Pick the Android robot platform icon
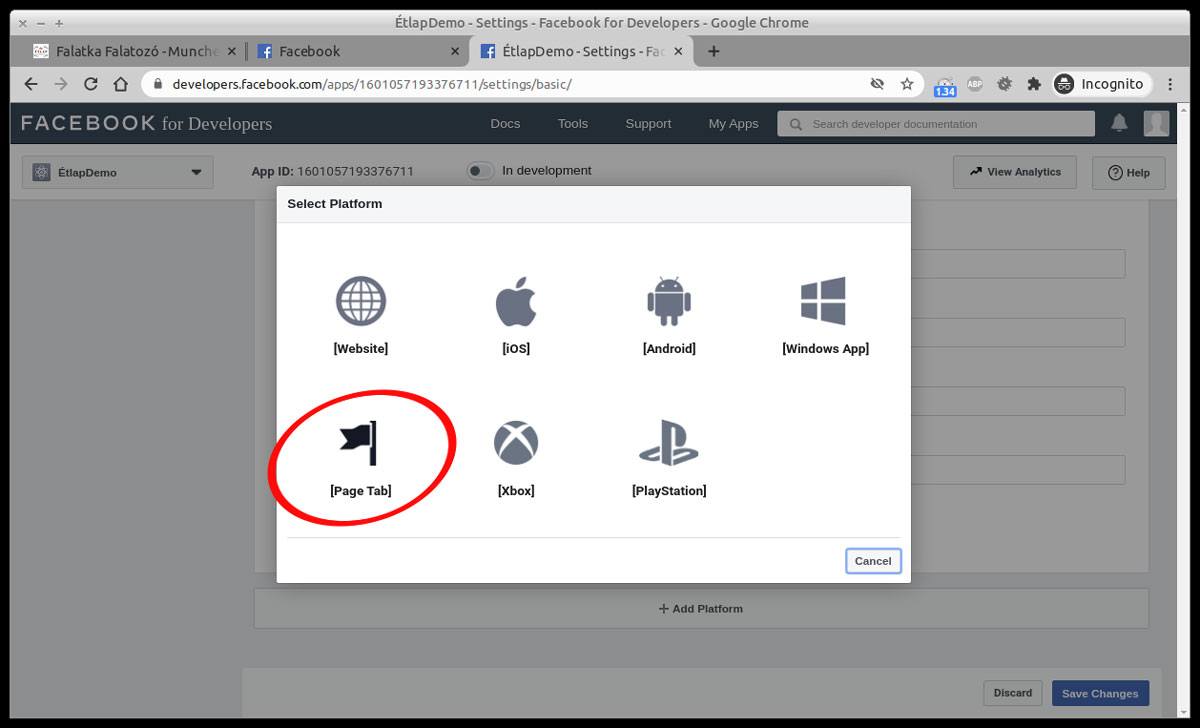 (x=669, y=301)
